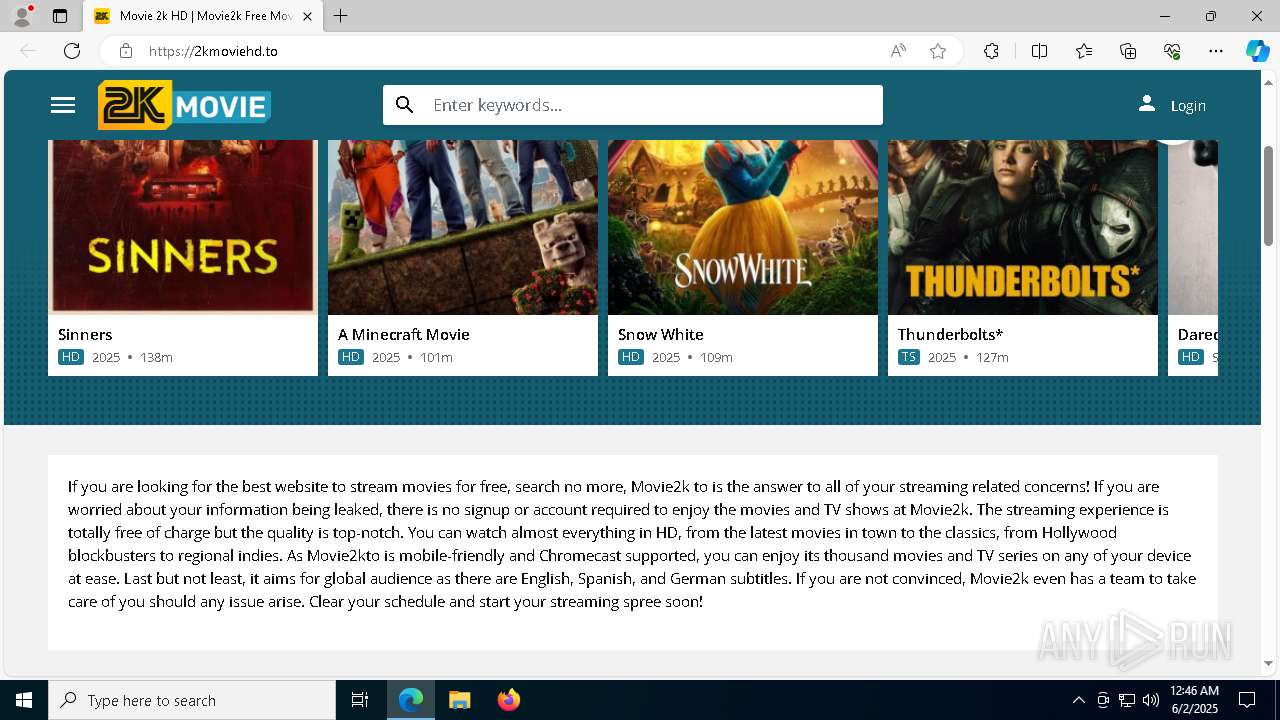Open the Snow White movie poster
The height and width of the screenshot is (720, 1280).
(x=743, y=227)
